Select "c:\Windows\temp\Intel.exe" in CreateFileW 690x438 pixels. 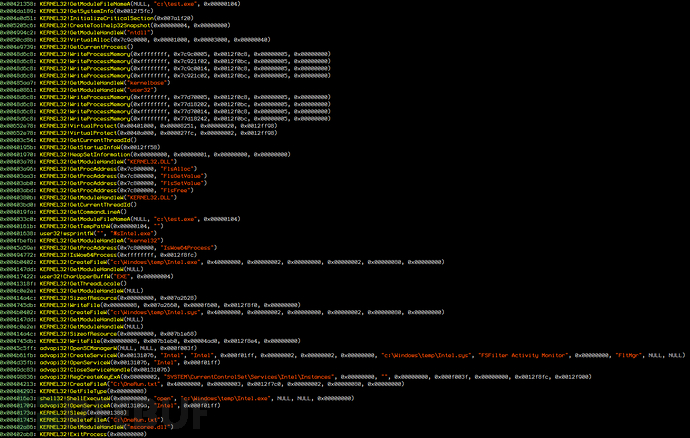click(x=155, y=262)
